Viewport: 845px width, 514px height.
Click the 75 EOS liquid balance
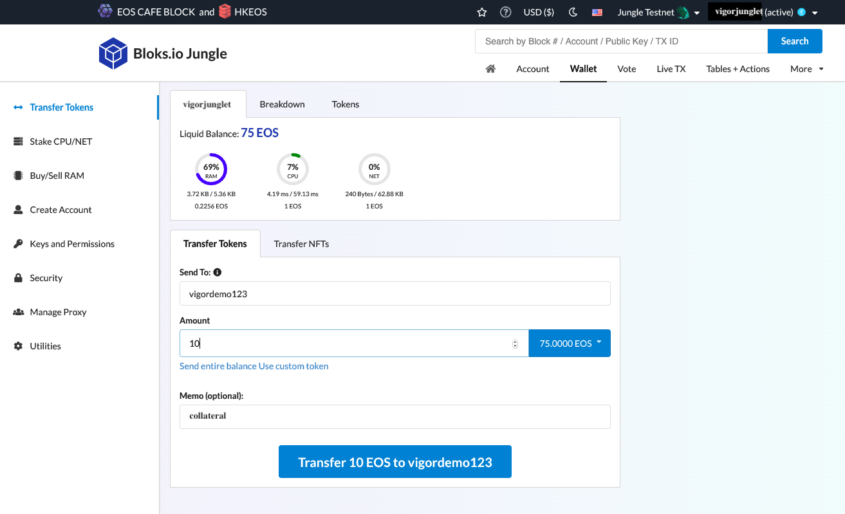259,133
